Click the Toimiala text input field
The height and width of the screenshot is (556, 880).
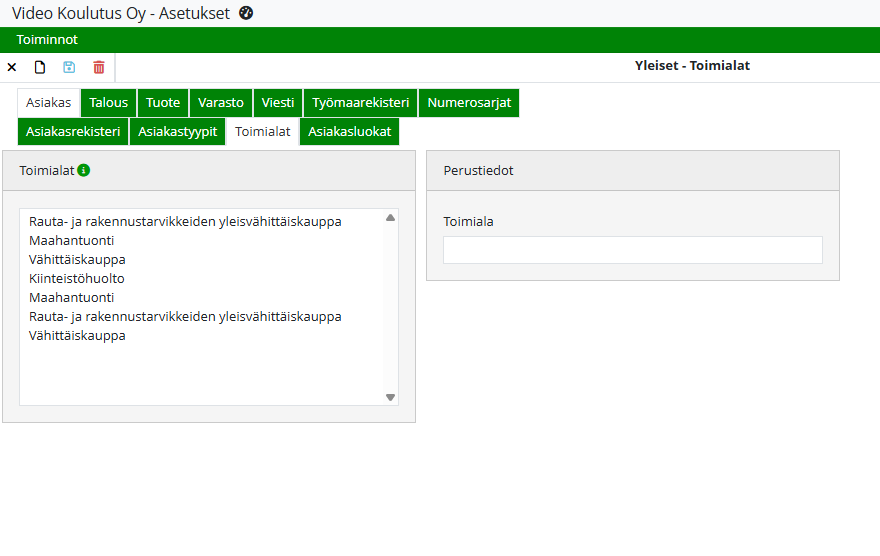point(632,250)
